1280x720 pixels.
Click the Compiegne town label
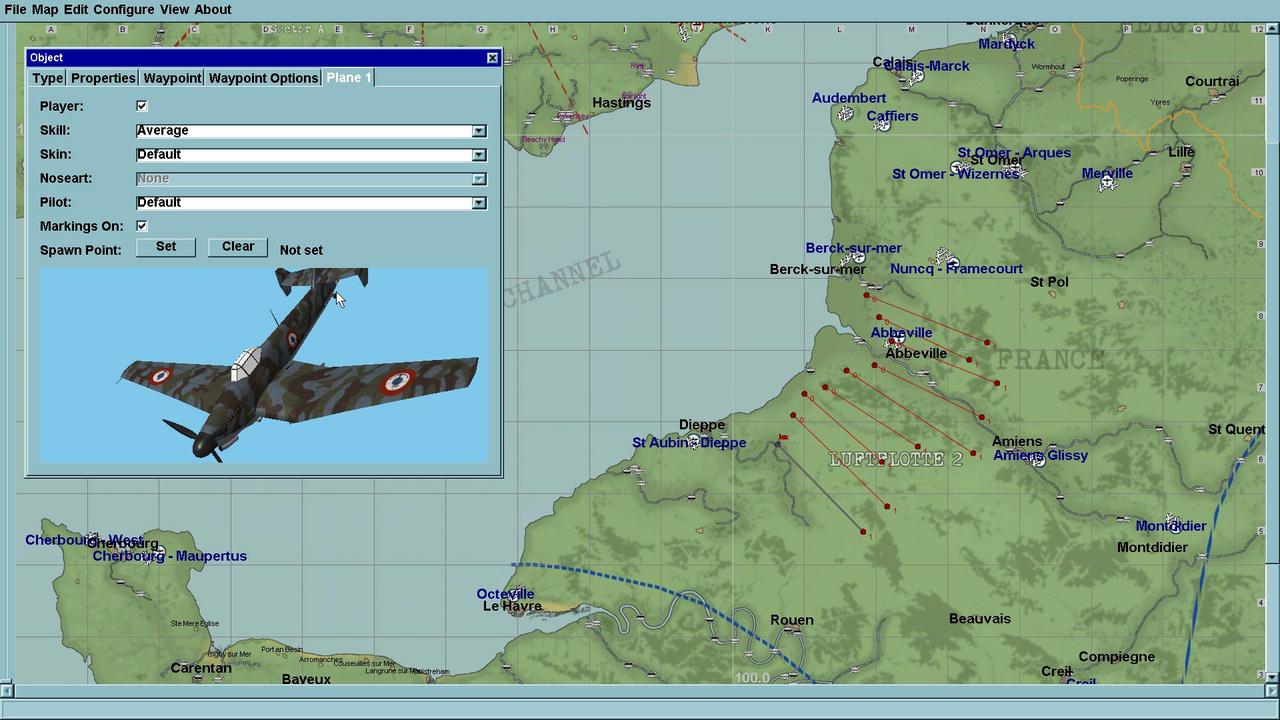pos(1116,657)
